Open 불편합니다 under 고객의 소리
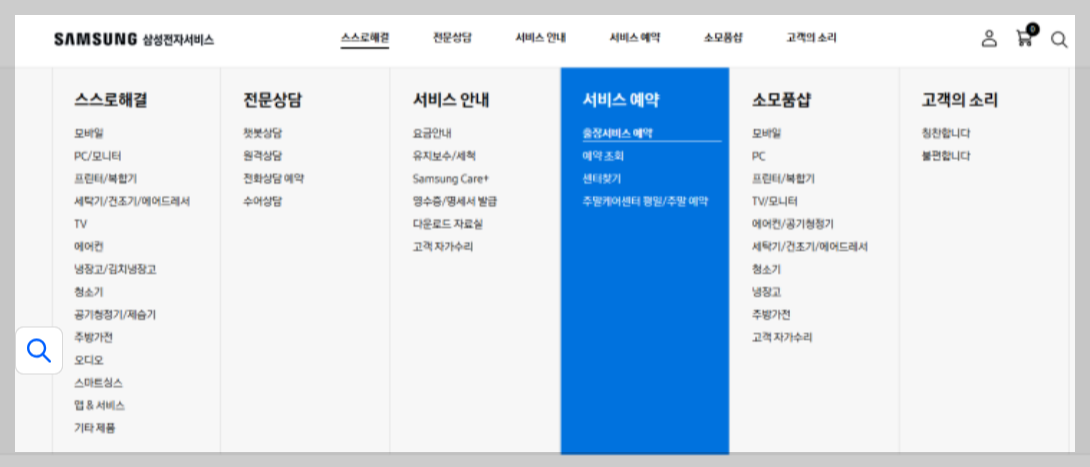 pos(946,156)
